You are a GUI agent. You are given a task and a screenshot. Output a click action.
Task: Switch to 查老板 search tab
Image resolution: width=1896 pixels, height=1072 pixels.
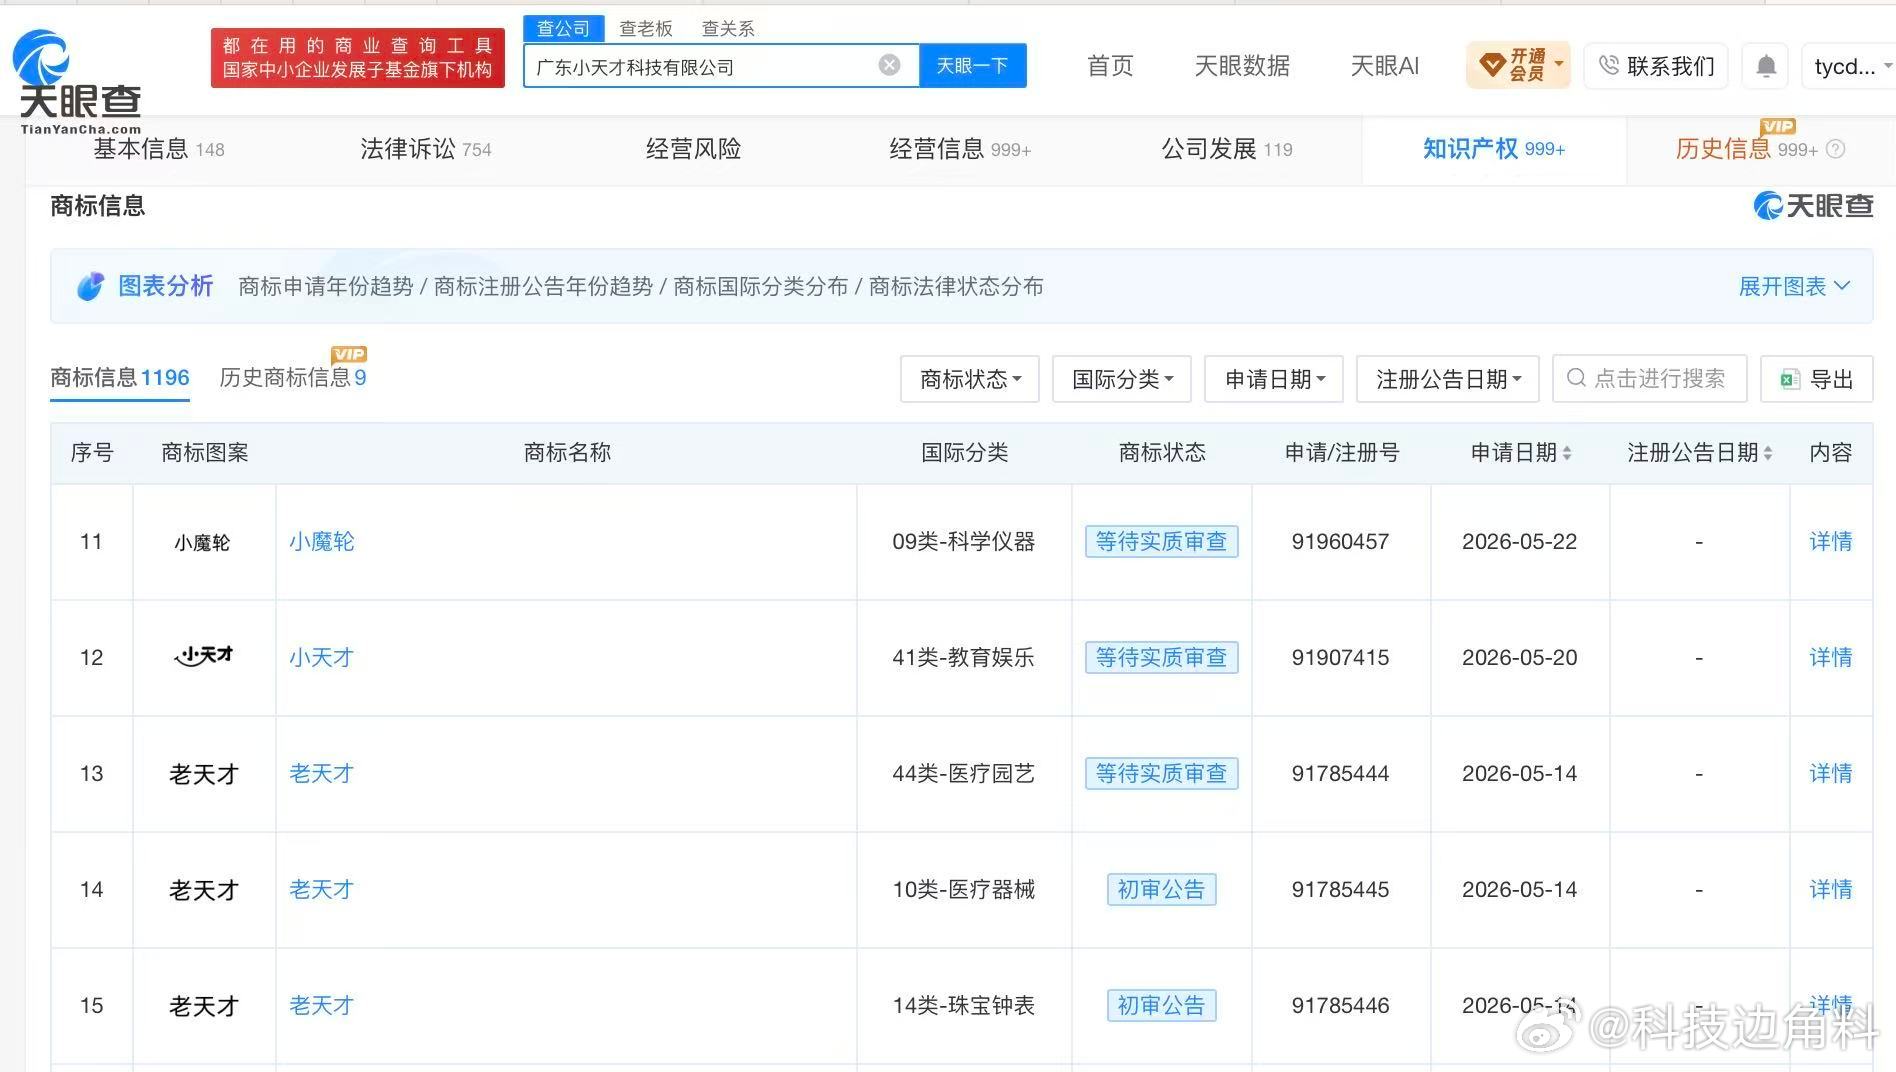coord(646,28)
